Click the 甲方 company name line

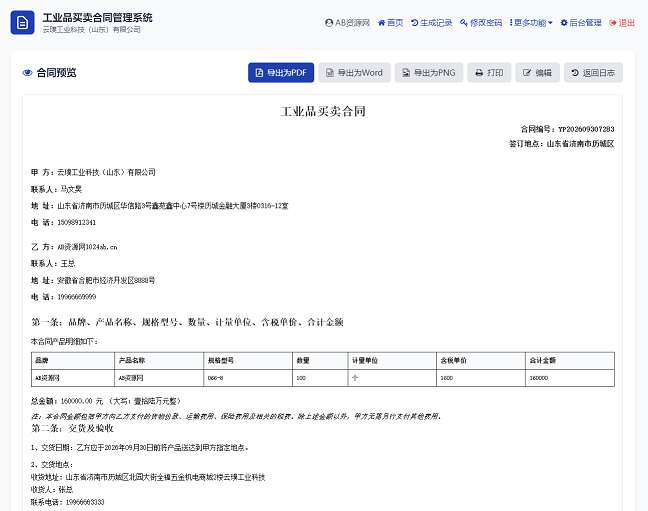click(93, 172)
